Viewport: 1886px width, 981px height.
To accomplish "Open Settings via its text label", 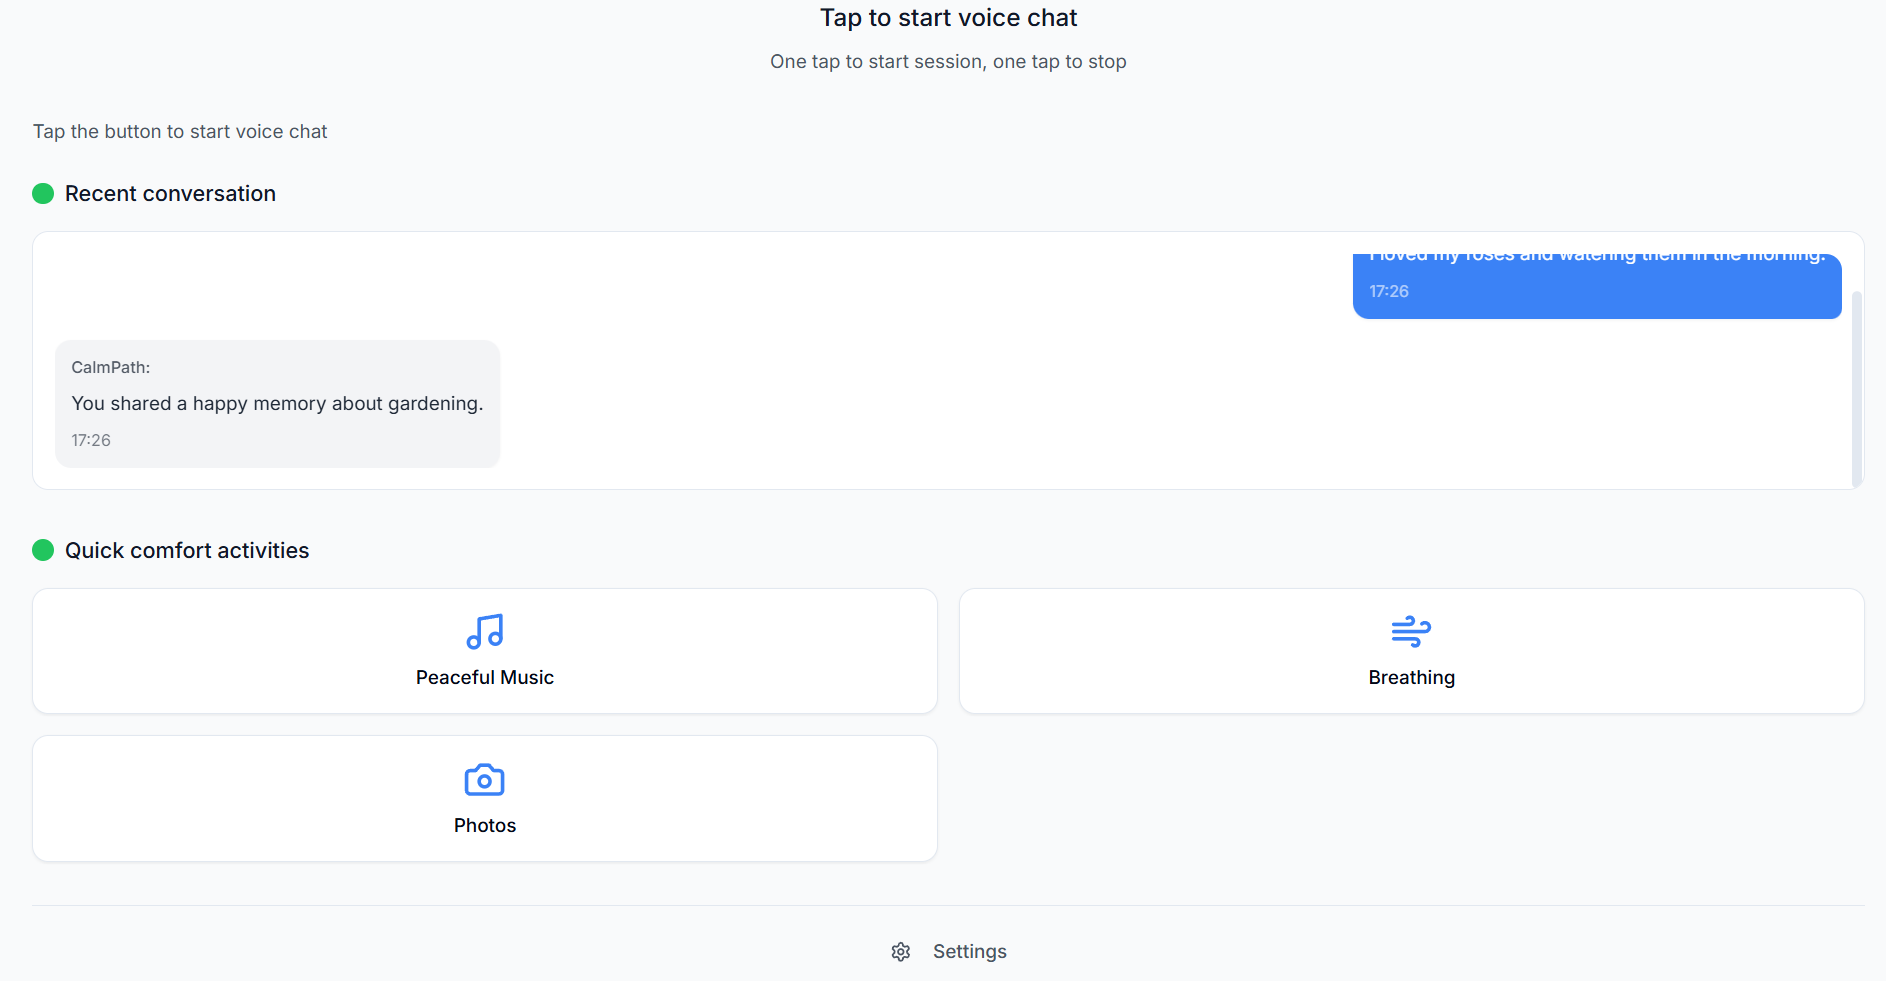I will pyautogui.click(x=969, y=952).
